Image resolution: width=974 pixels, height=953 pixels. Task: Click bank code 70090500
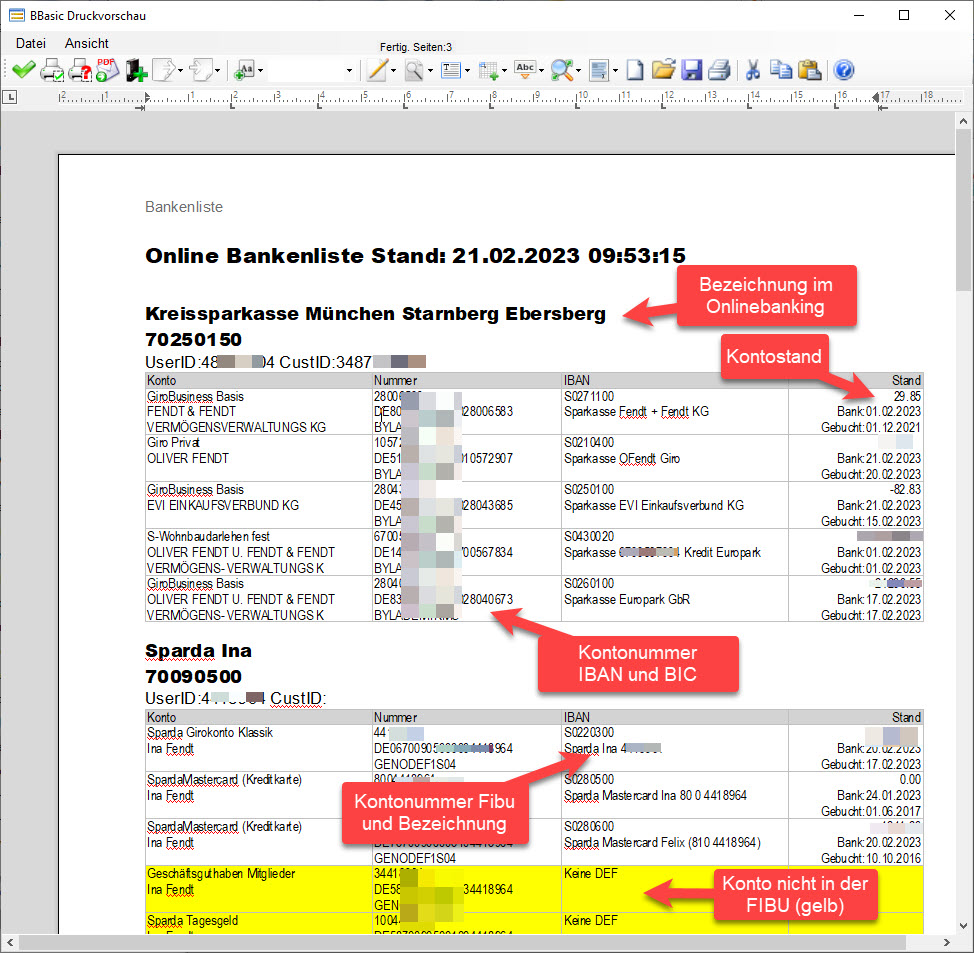pos(193,677)
